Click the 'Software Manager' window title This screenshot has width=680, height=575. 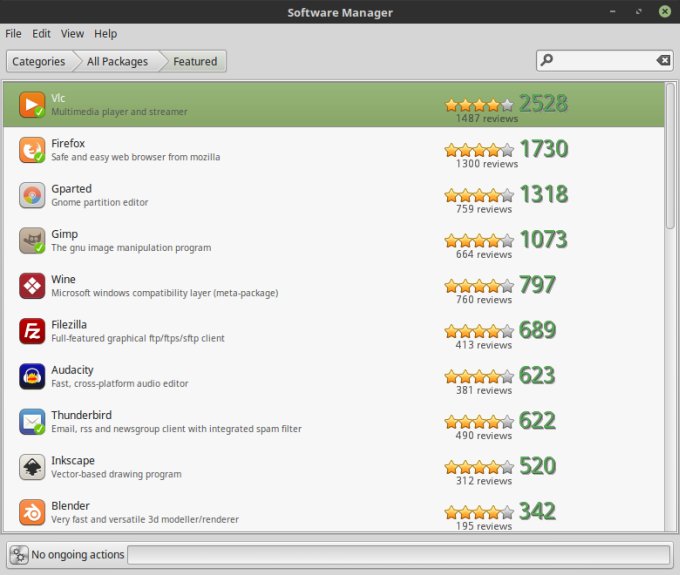click(340, 13)
